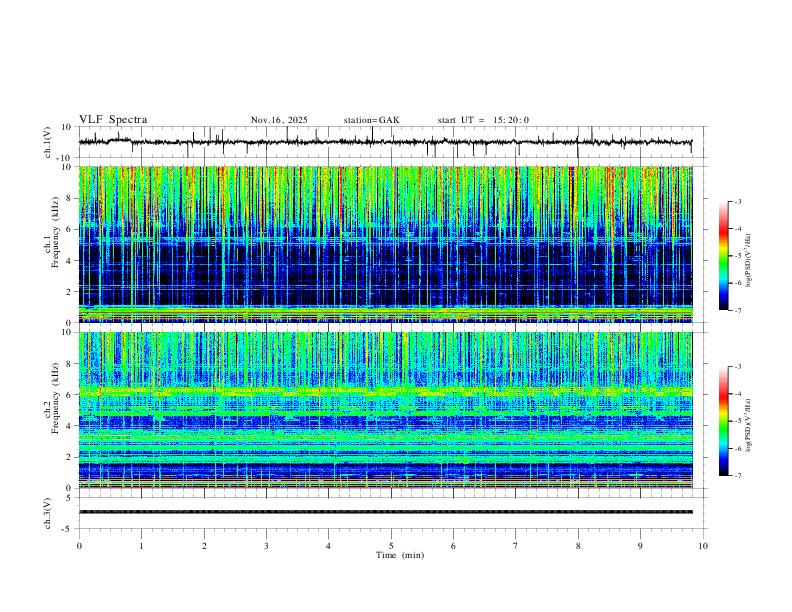The width and height of the screenshot is (792, 612).
Task: Click time axis tick label "1"
Action: click(x=141, y=546)
